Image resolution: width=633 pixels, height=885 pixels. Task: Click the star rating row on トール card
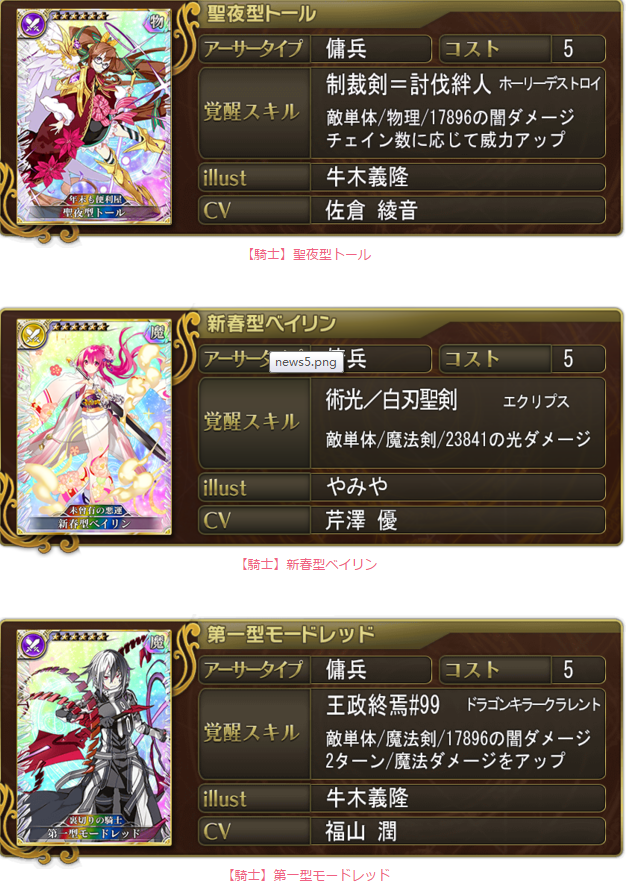pyautogui.click(x=78, y=16)
